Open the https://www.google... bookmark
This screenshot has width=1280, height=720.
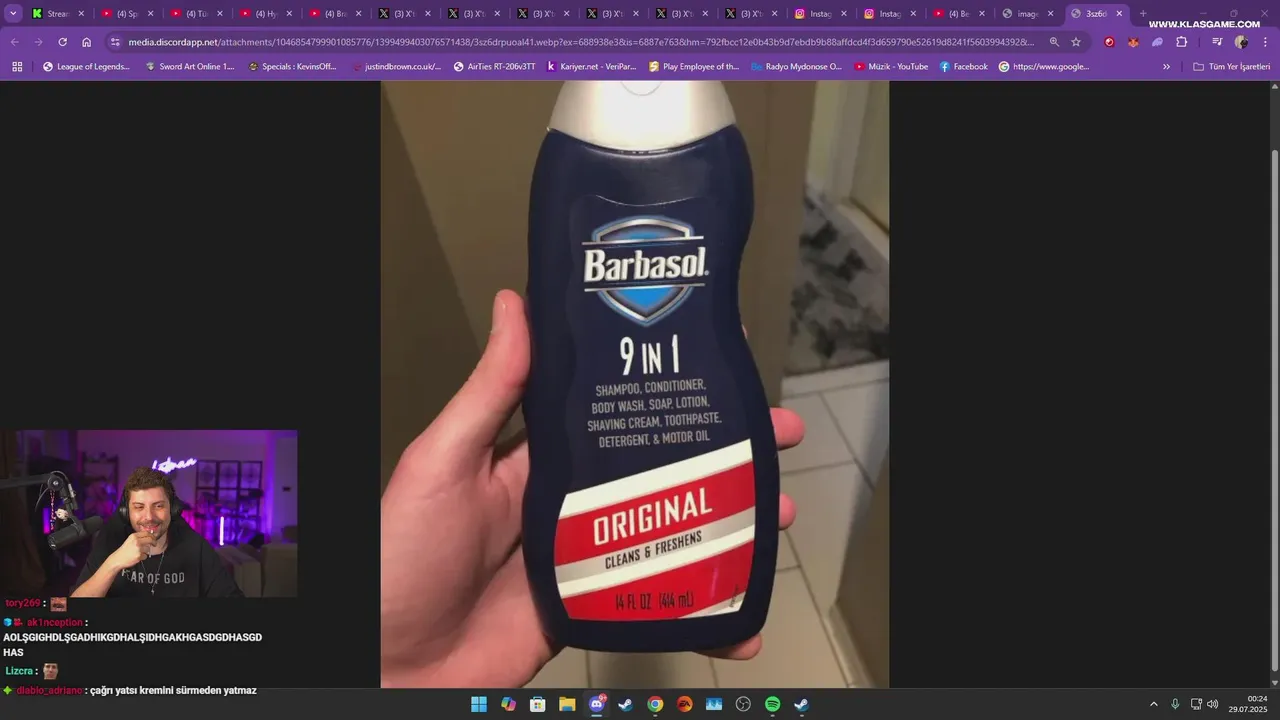click(x=1044, y=67)
